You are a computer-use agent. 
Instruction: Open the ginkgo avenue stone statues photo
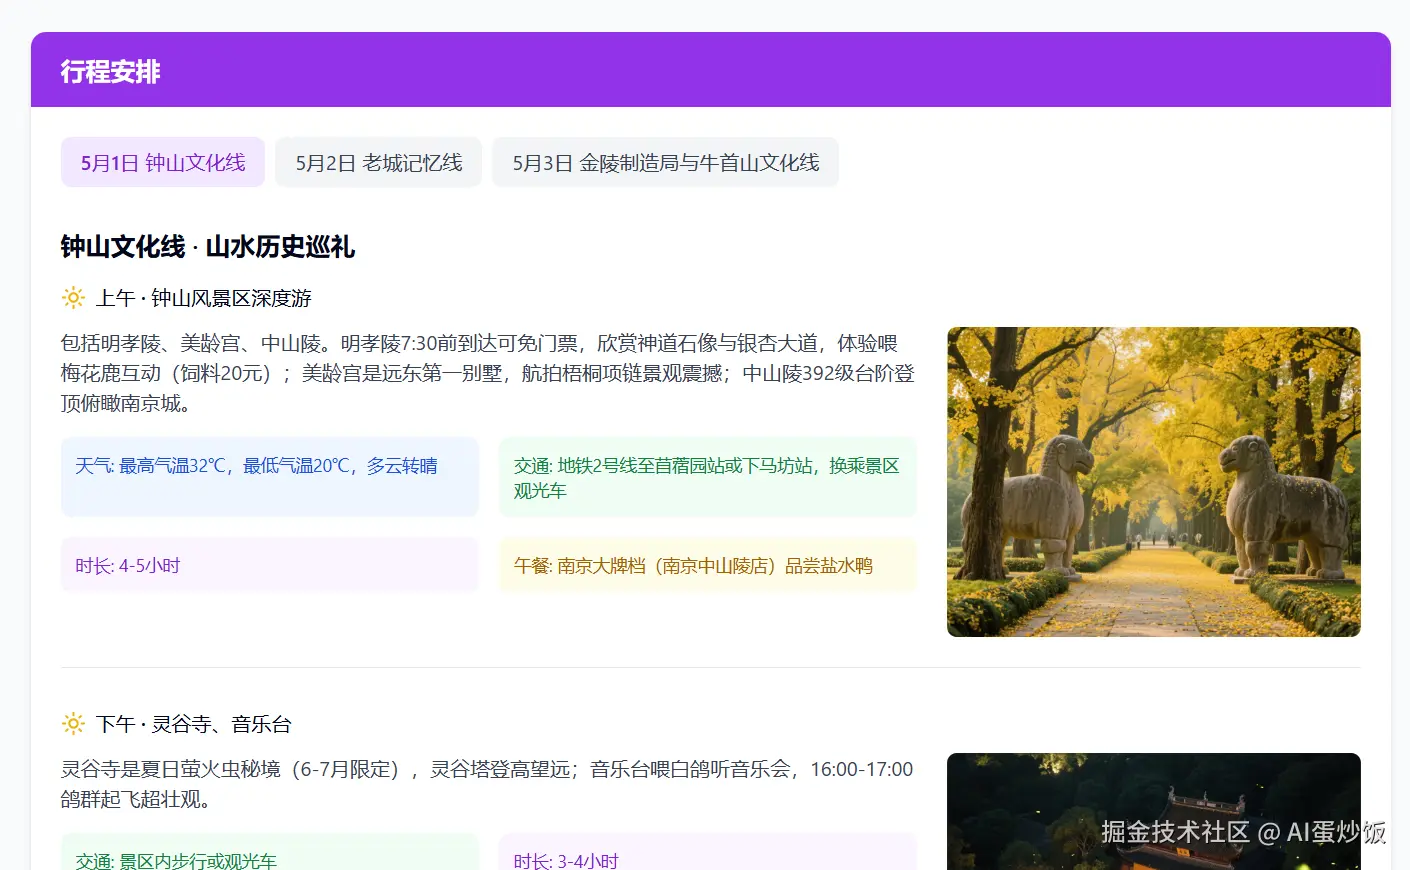click(x=1154, y=482)
